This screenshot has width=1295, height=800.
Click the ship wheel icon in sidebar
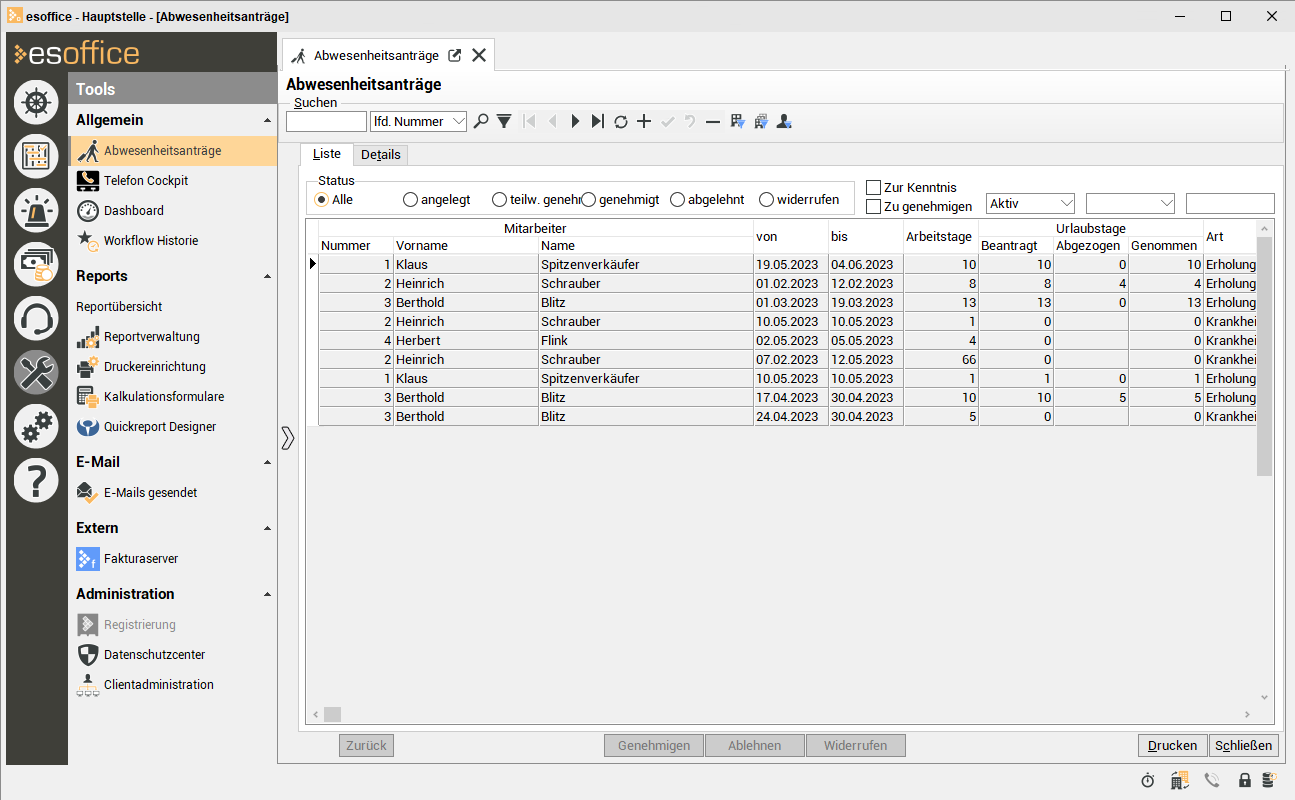coord(36,102)
